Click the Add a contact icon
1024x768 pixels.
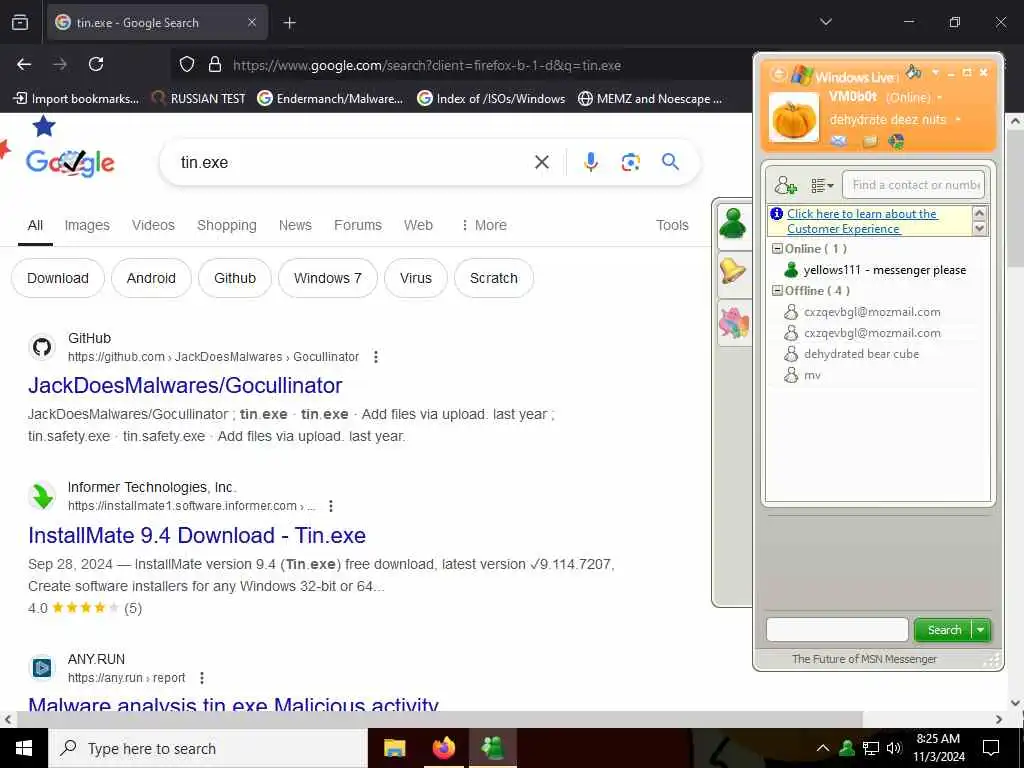point(786,185)
